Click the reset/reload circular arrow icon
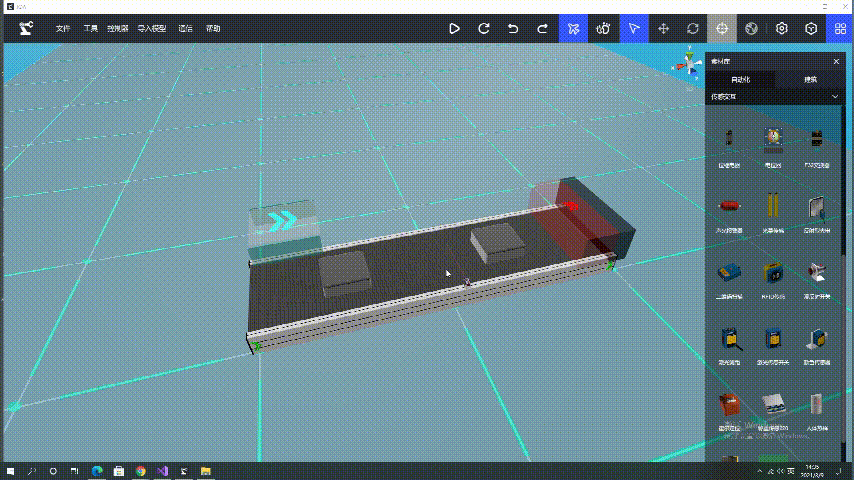 tap(484, 28)
